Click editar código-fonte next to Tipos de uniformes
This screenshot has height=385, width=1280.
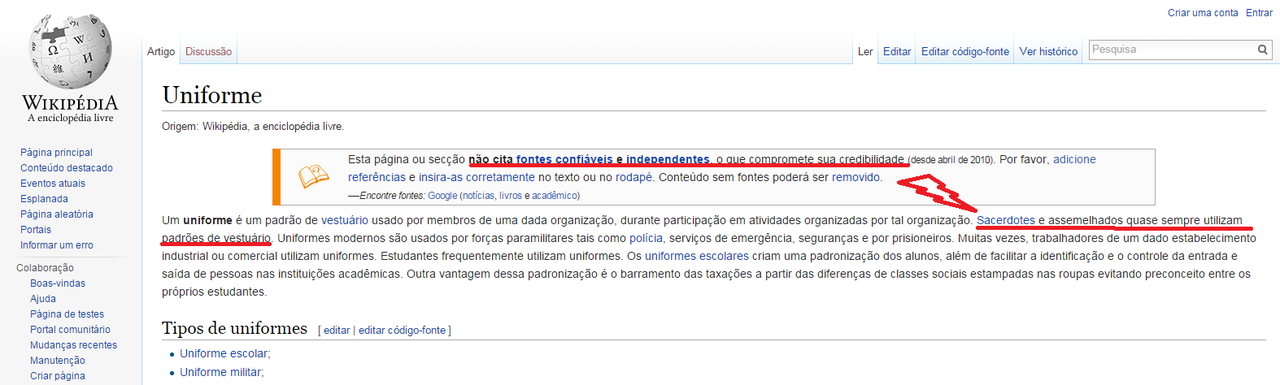click(x=402, y=330)
